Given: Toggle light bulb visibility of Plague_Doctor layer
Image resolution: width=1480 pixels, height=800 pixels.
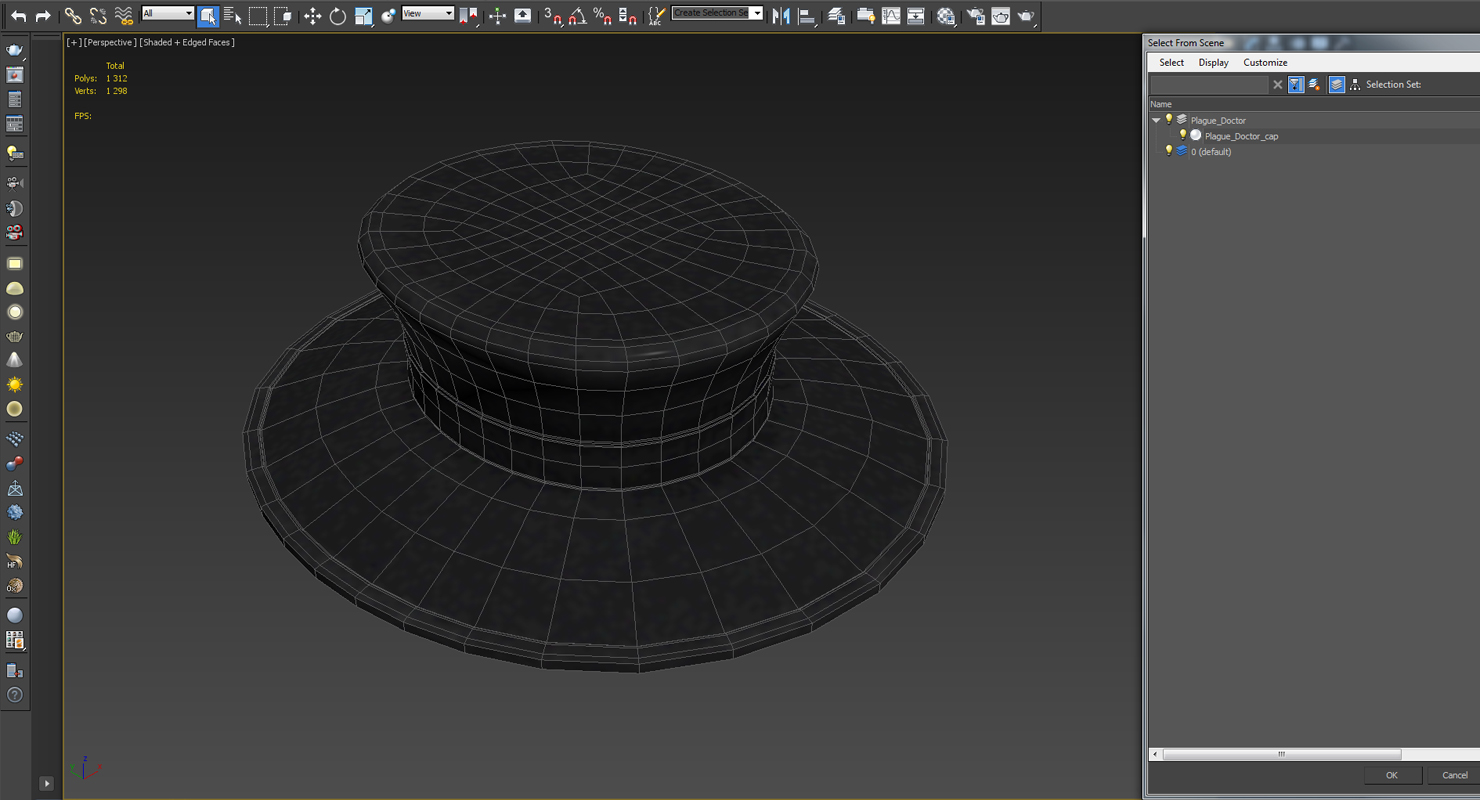Looking at the screenshot, I should (x=1168, y=119).
